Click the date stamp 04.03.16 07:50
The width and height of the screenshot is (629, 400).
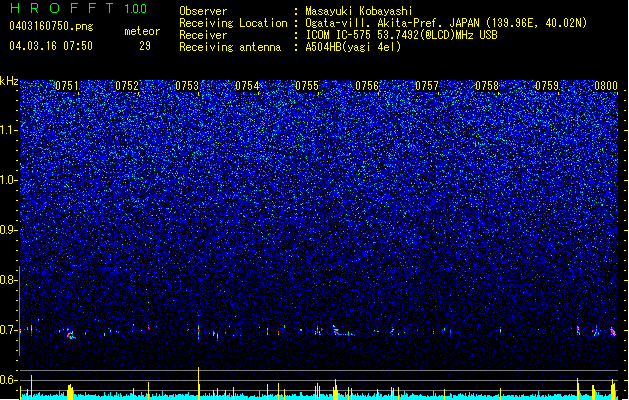(x=51, y=45)
